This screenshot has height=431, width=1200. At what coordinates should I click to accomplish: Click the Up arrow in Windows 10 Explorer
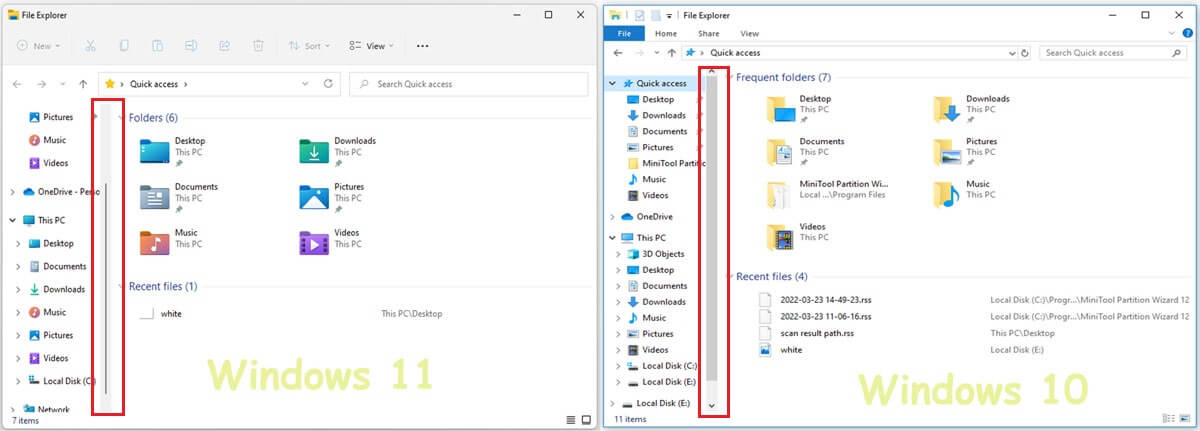point(674,52)
